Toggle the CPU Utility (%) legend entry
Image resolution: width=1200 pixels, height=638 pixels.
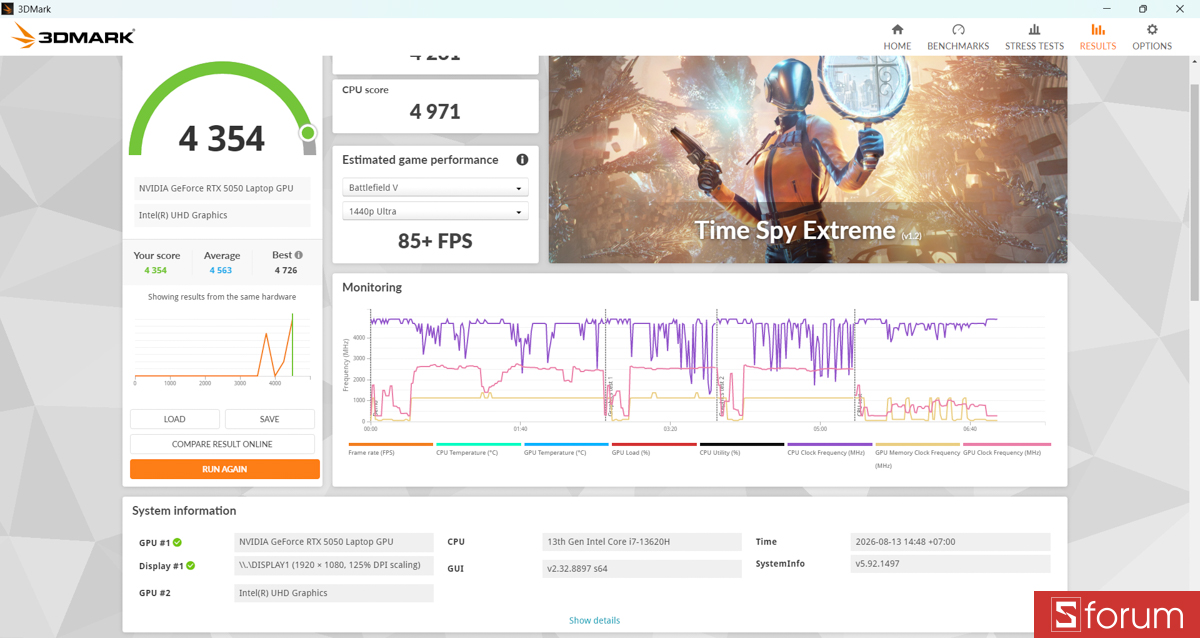pyautogui.click(x=742, y=448)
